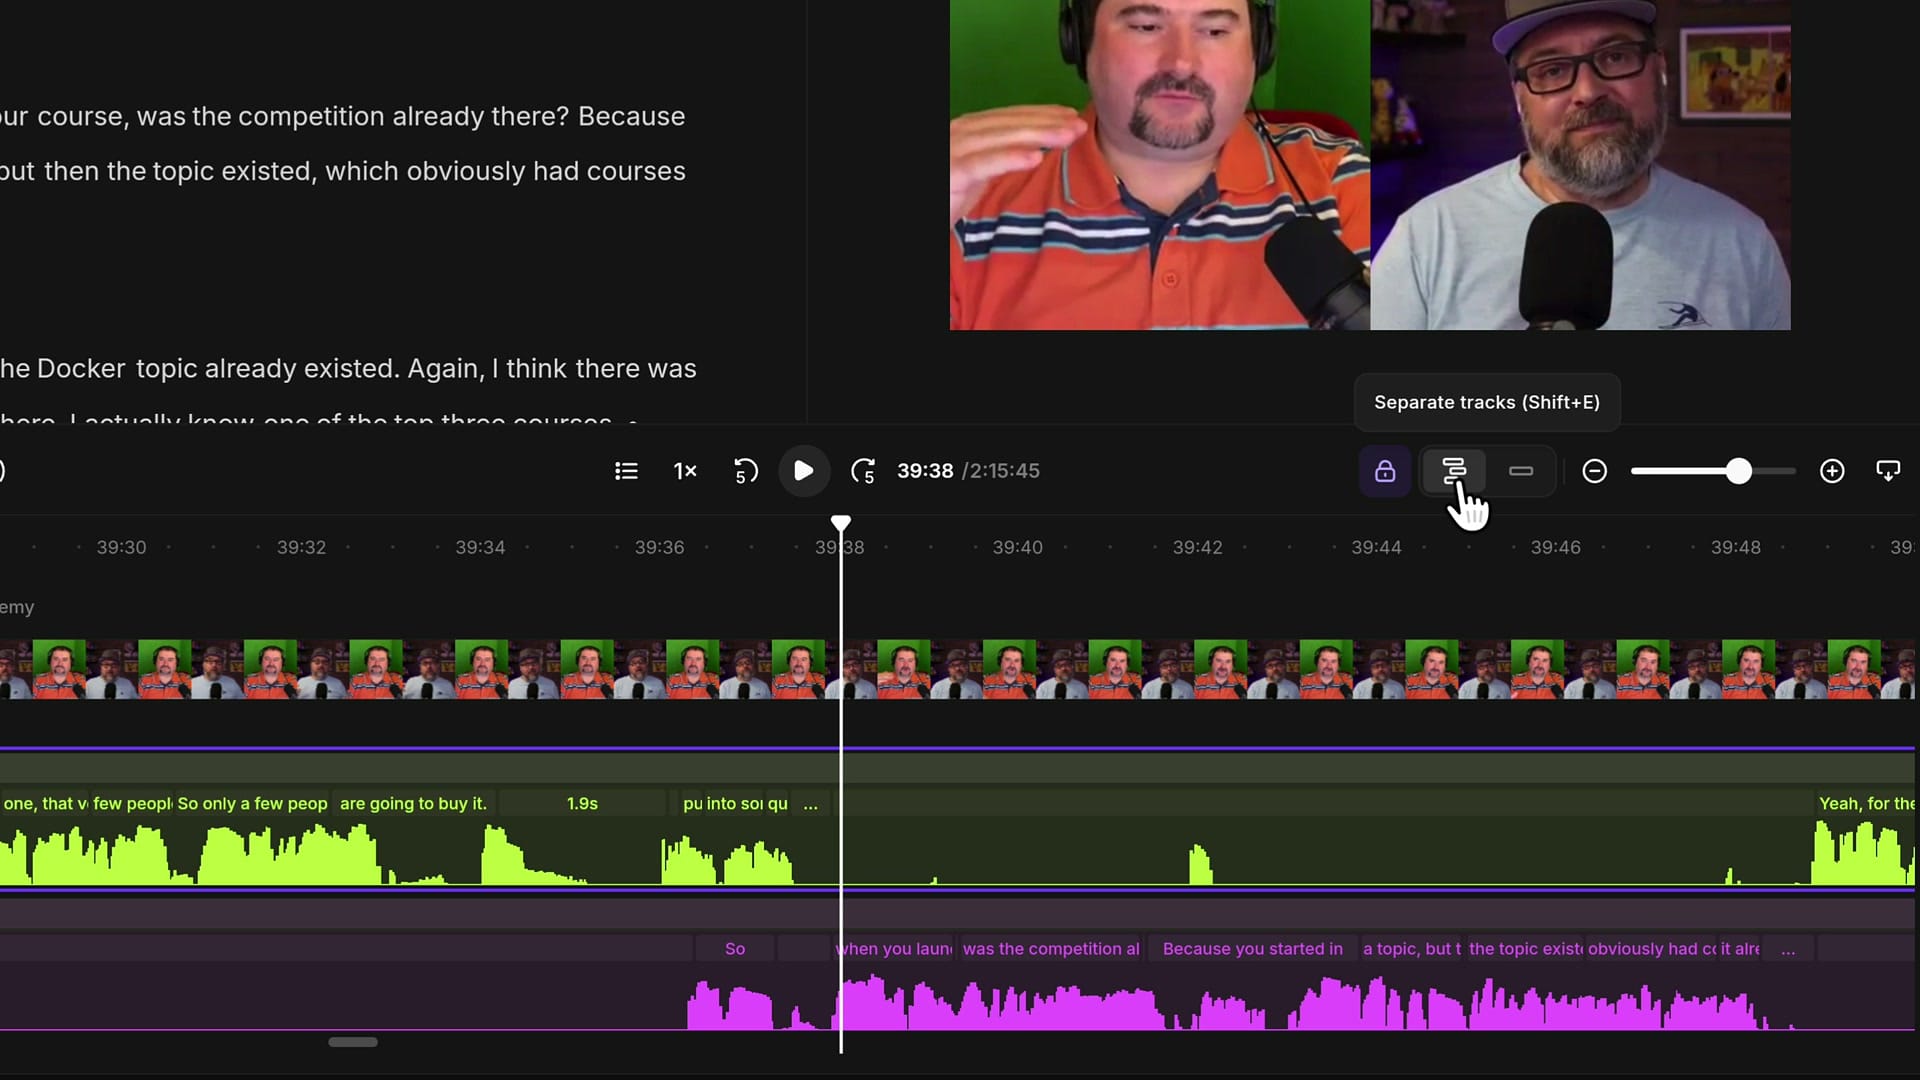
Task: Select the 1.9s gap segment
Action: click(x=582, y=803)
